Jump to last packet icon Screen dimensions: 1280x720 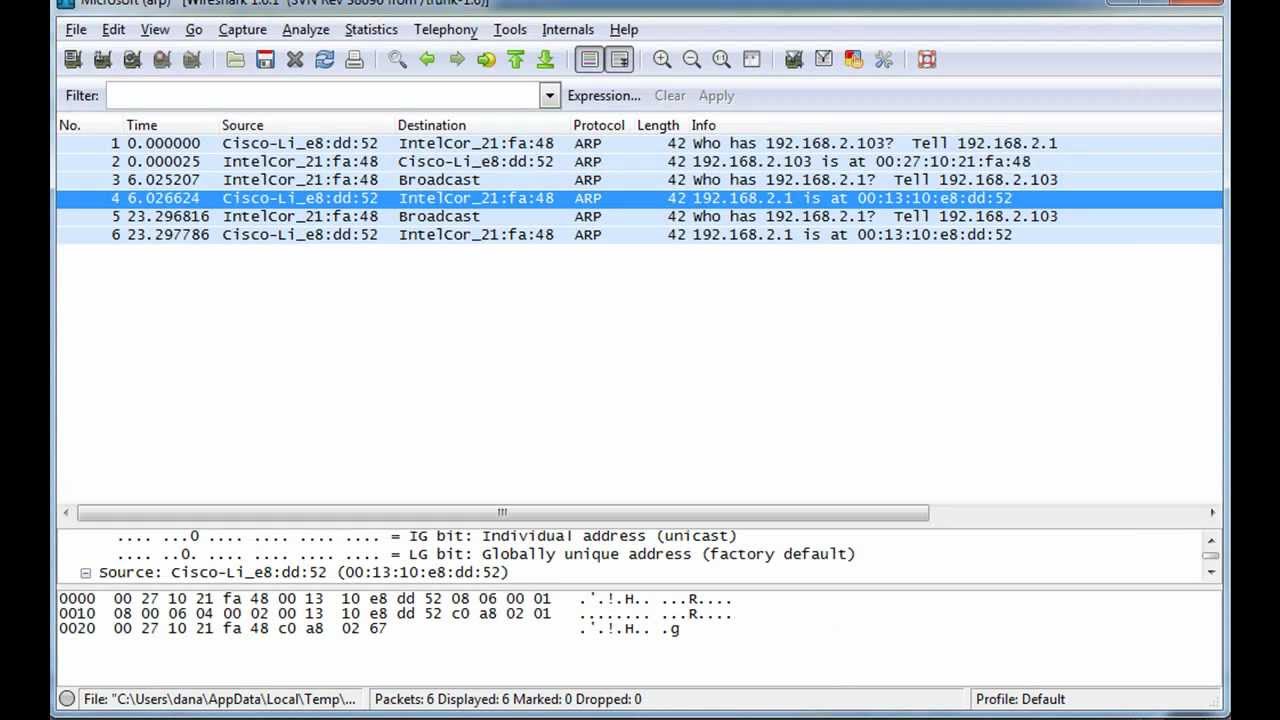point(546,60)
